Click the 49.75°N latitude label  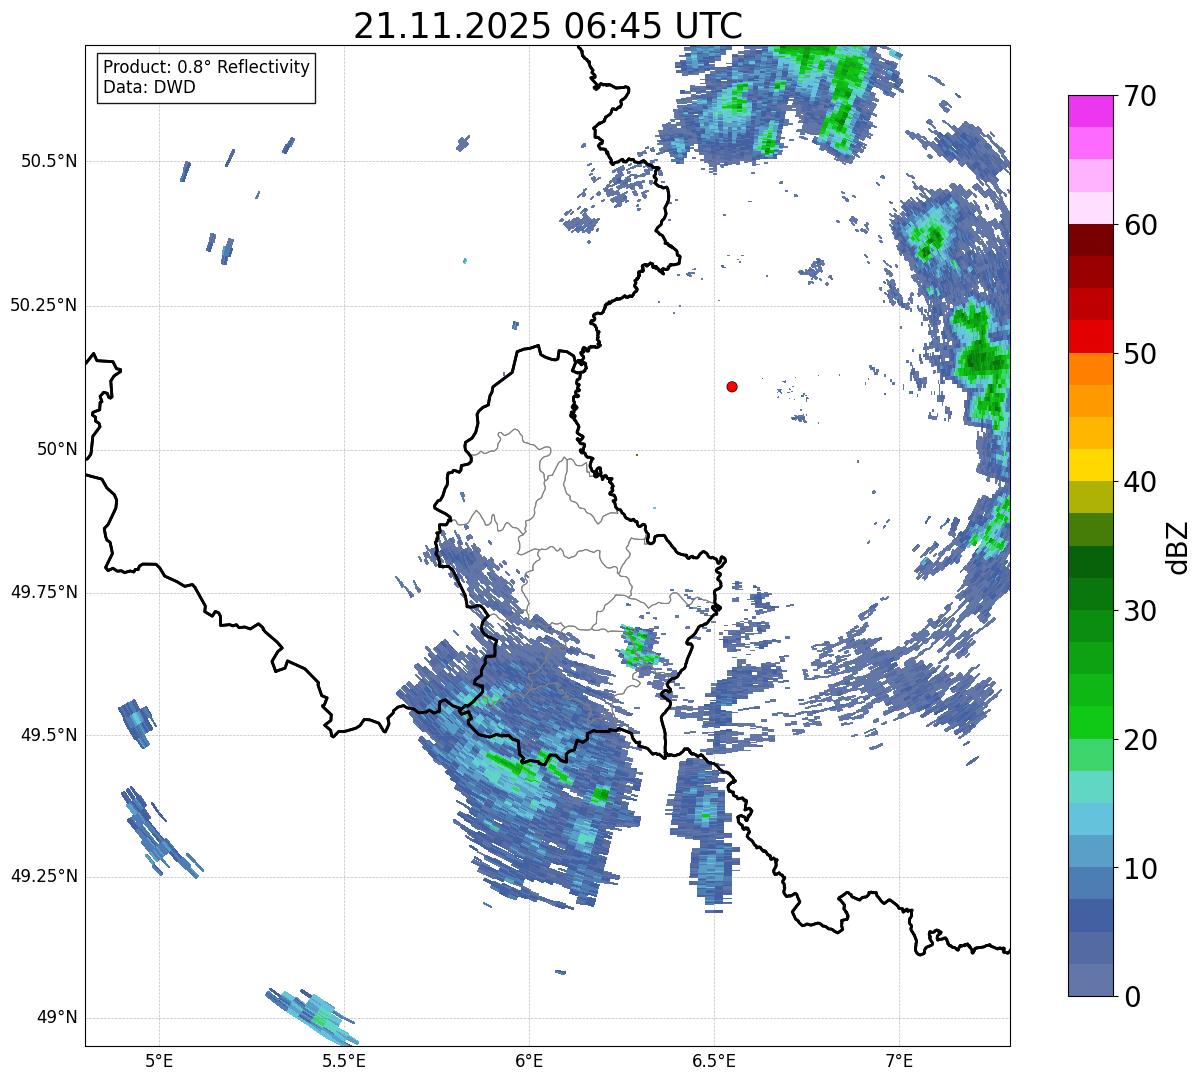tap(43, 592)
